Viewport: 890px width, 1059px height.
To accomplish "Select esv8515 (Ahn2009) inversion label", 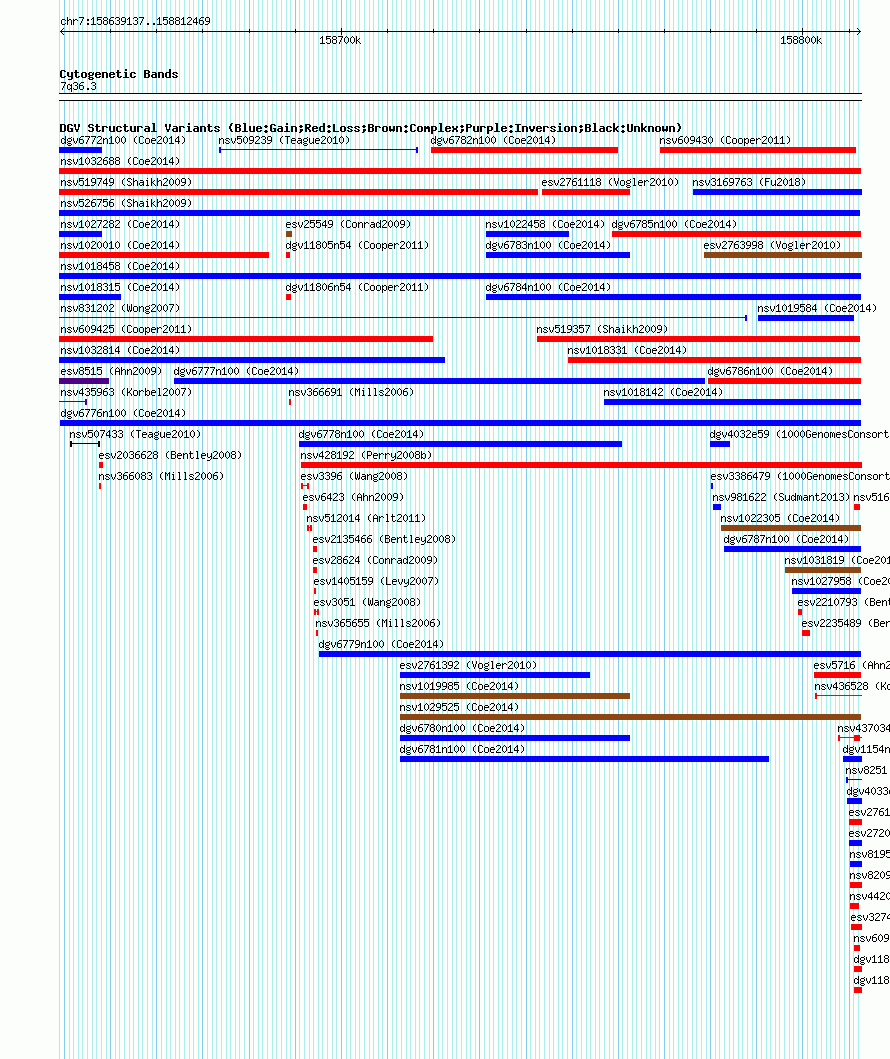I will [111, 371].
